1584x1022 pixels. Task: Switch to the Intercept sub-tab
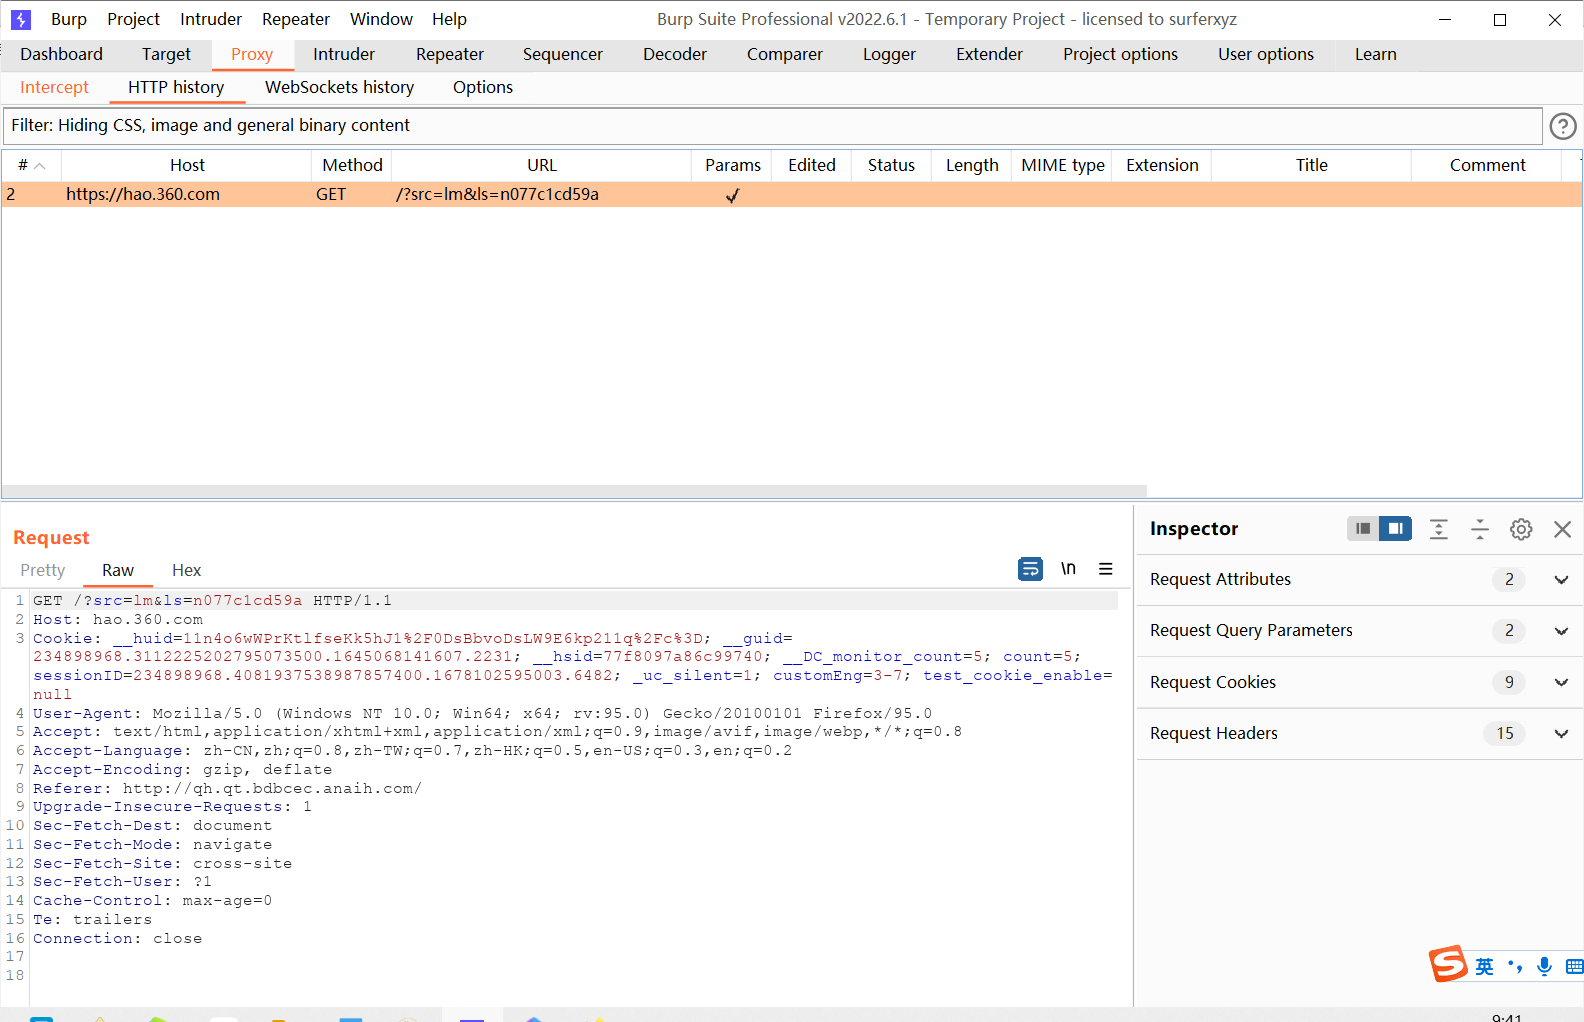54,88
